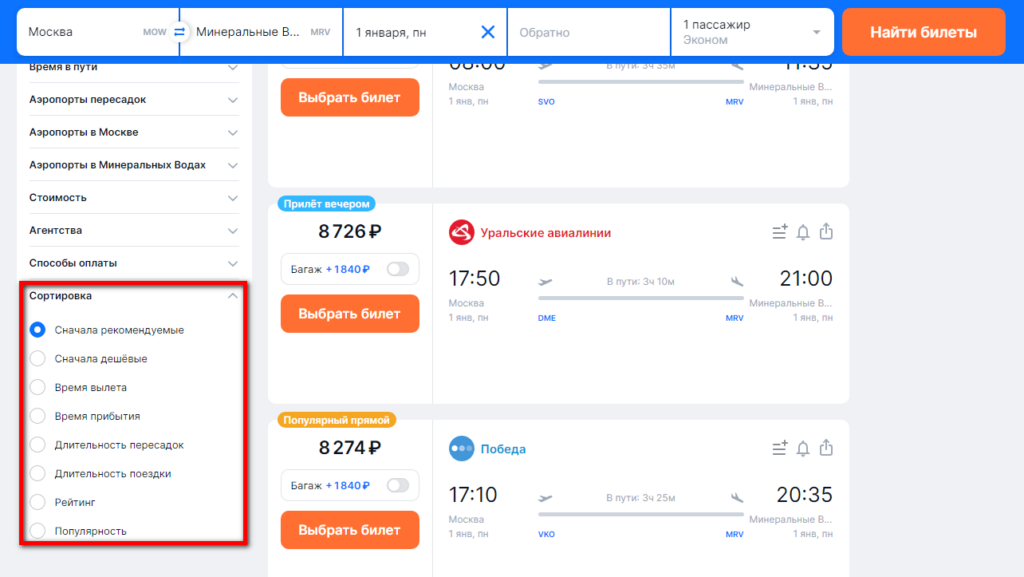Click the 'Найти билеты' search button

click(x=923, y=32)
